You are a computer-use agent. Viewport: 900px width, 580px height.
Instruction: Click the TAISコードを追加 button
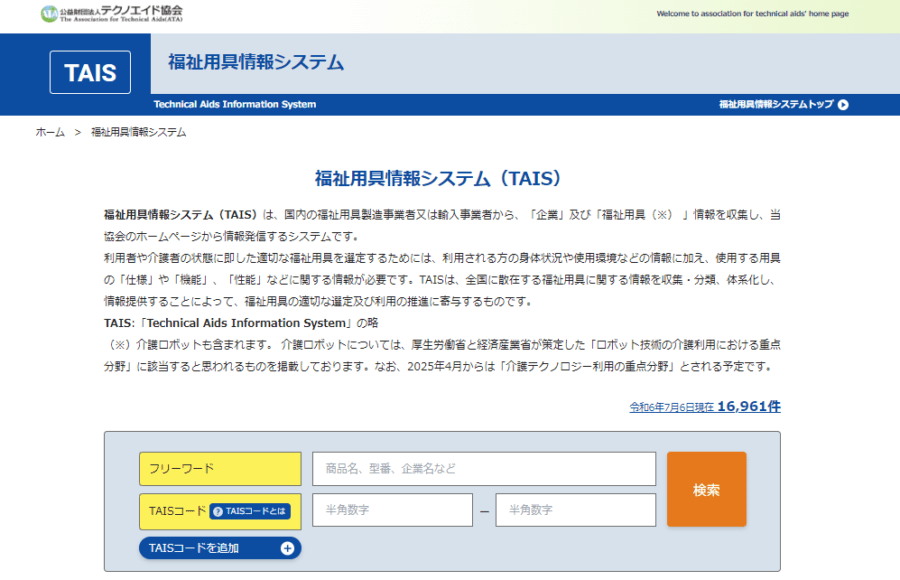click(220, 548)
